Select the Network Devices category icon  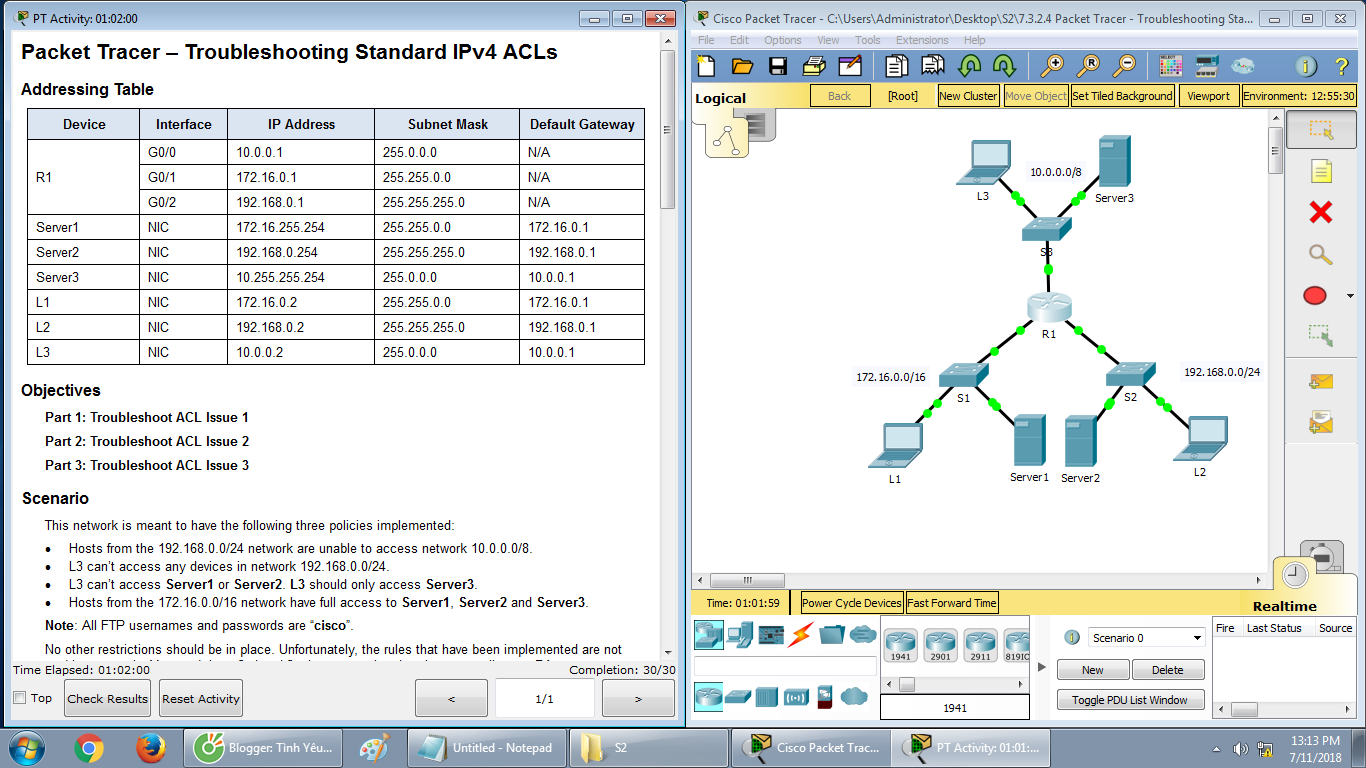click(709, 634)
